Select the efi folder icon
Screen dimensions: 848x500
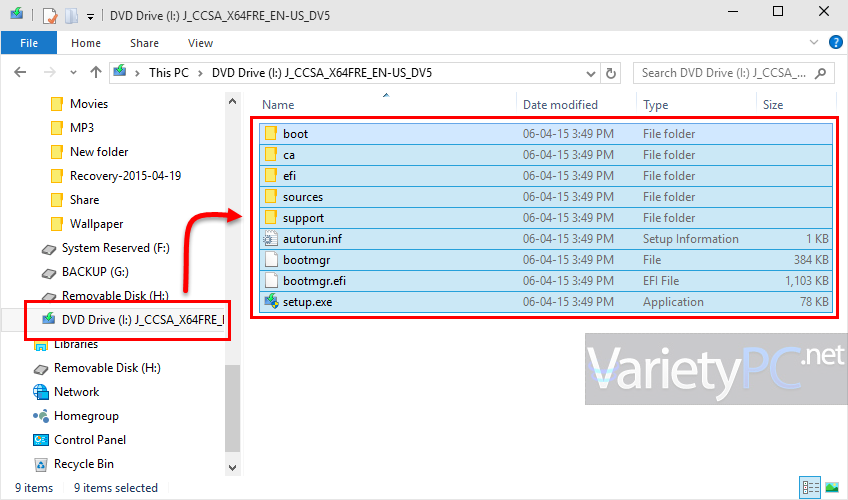pyautogui.click(x=271, y=176)
